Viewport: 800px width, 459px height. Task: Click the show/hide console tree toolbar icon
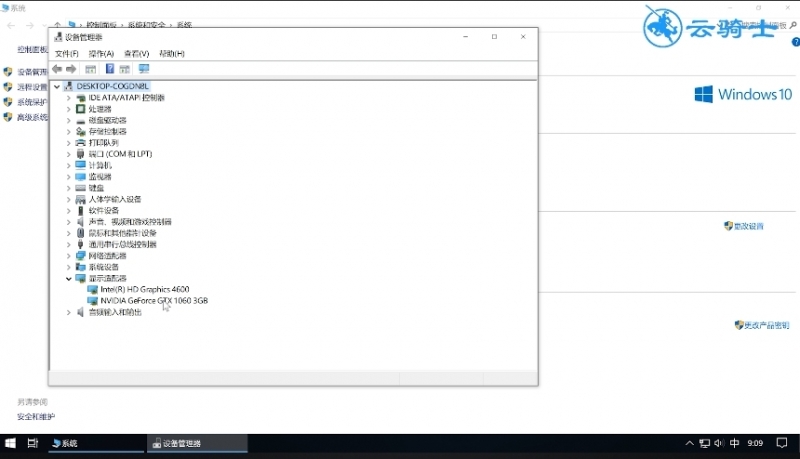[x=90, y=69]
